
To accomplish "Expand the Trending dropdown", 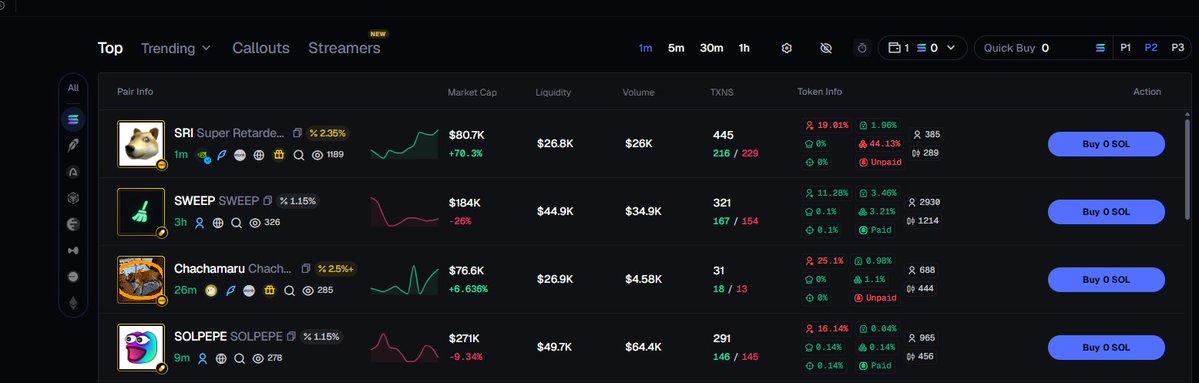I will coord(175,48).
